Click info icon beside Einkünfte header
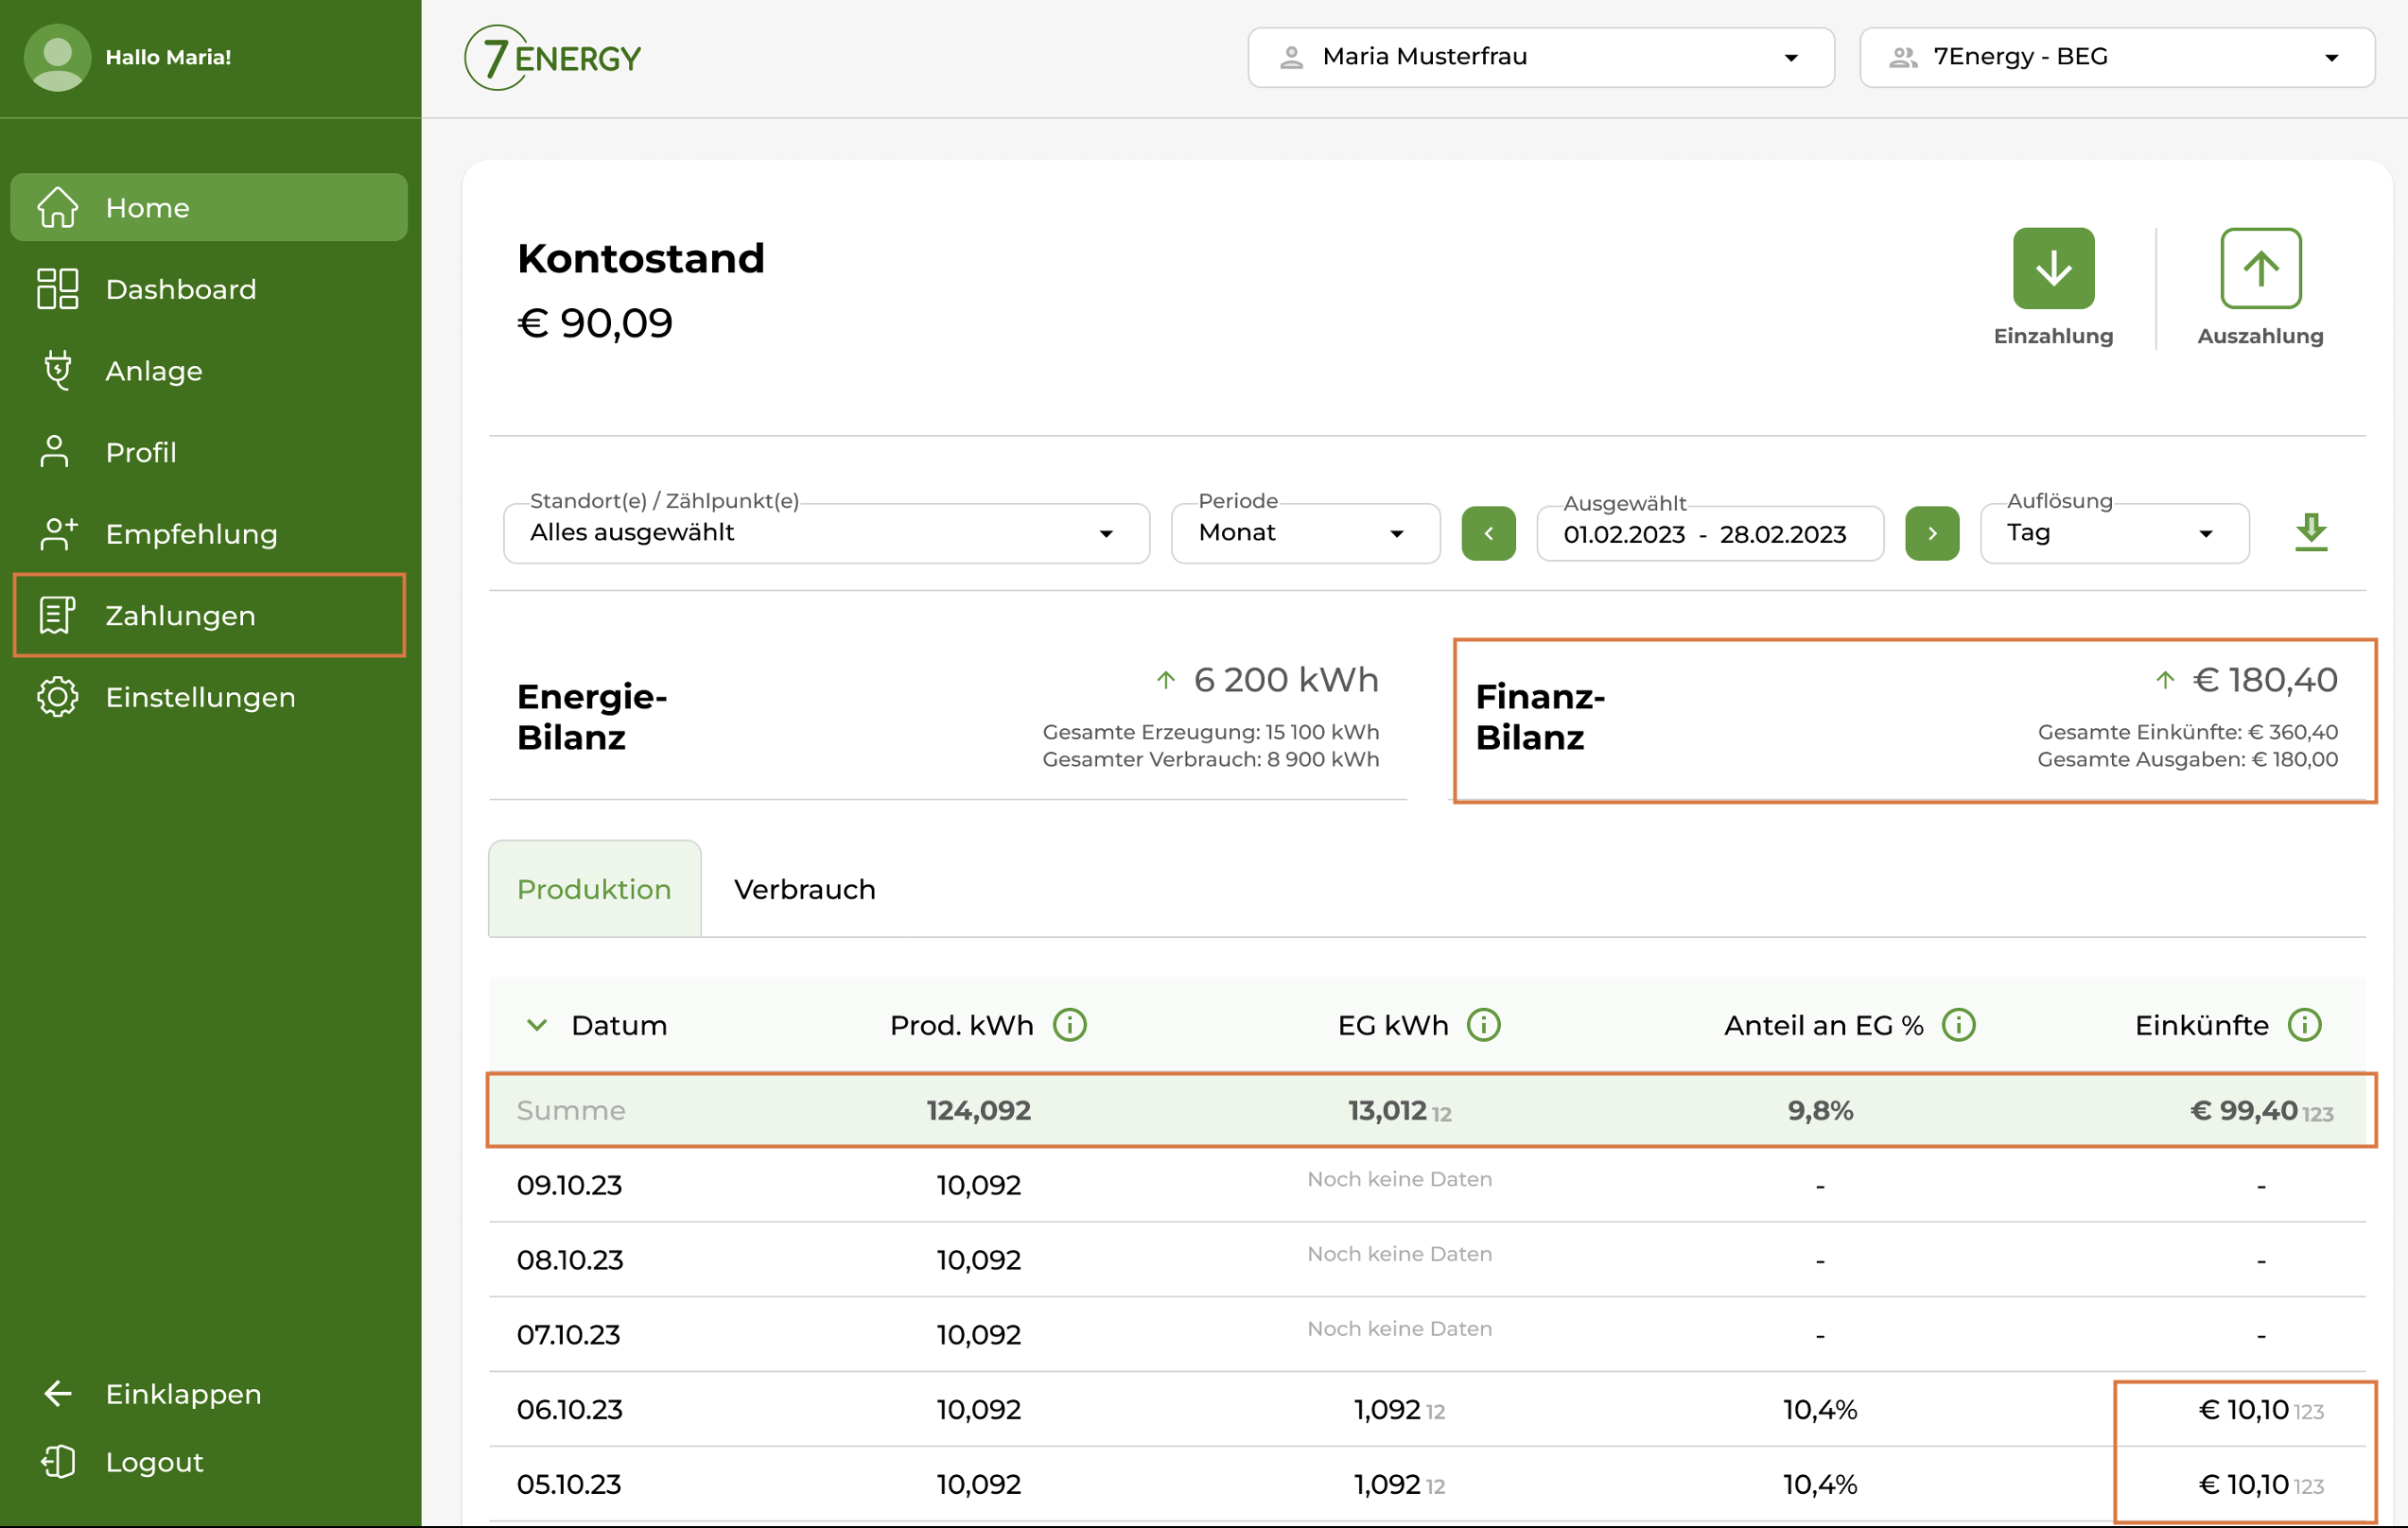This screenshot has height=1528, width=2408. coord(2304,1025)
